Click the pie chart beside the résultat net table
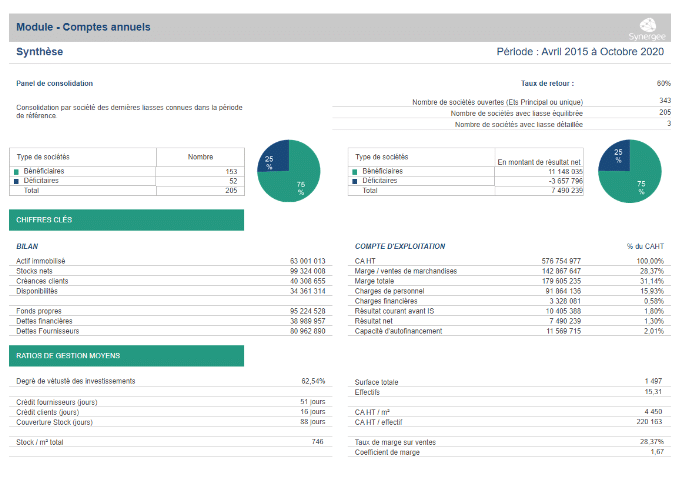682x491 pixels. (x=627, y=170)
